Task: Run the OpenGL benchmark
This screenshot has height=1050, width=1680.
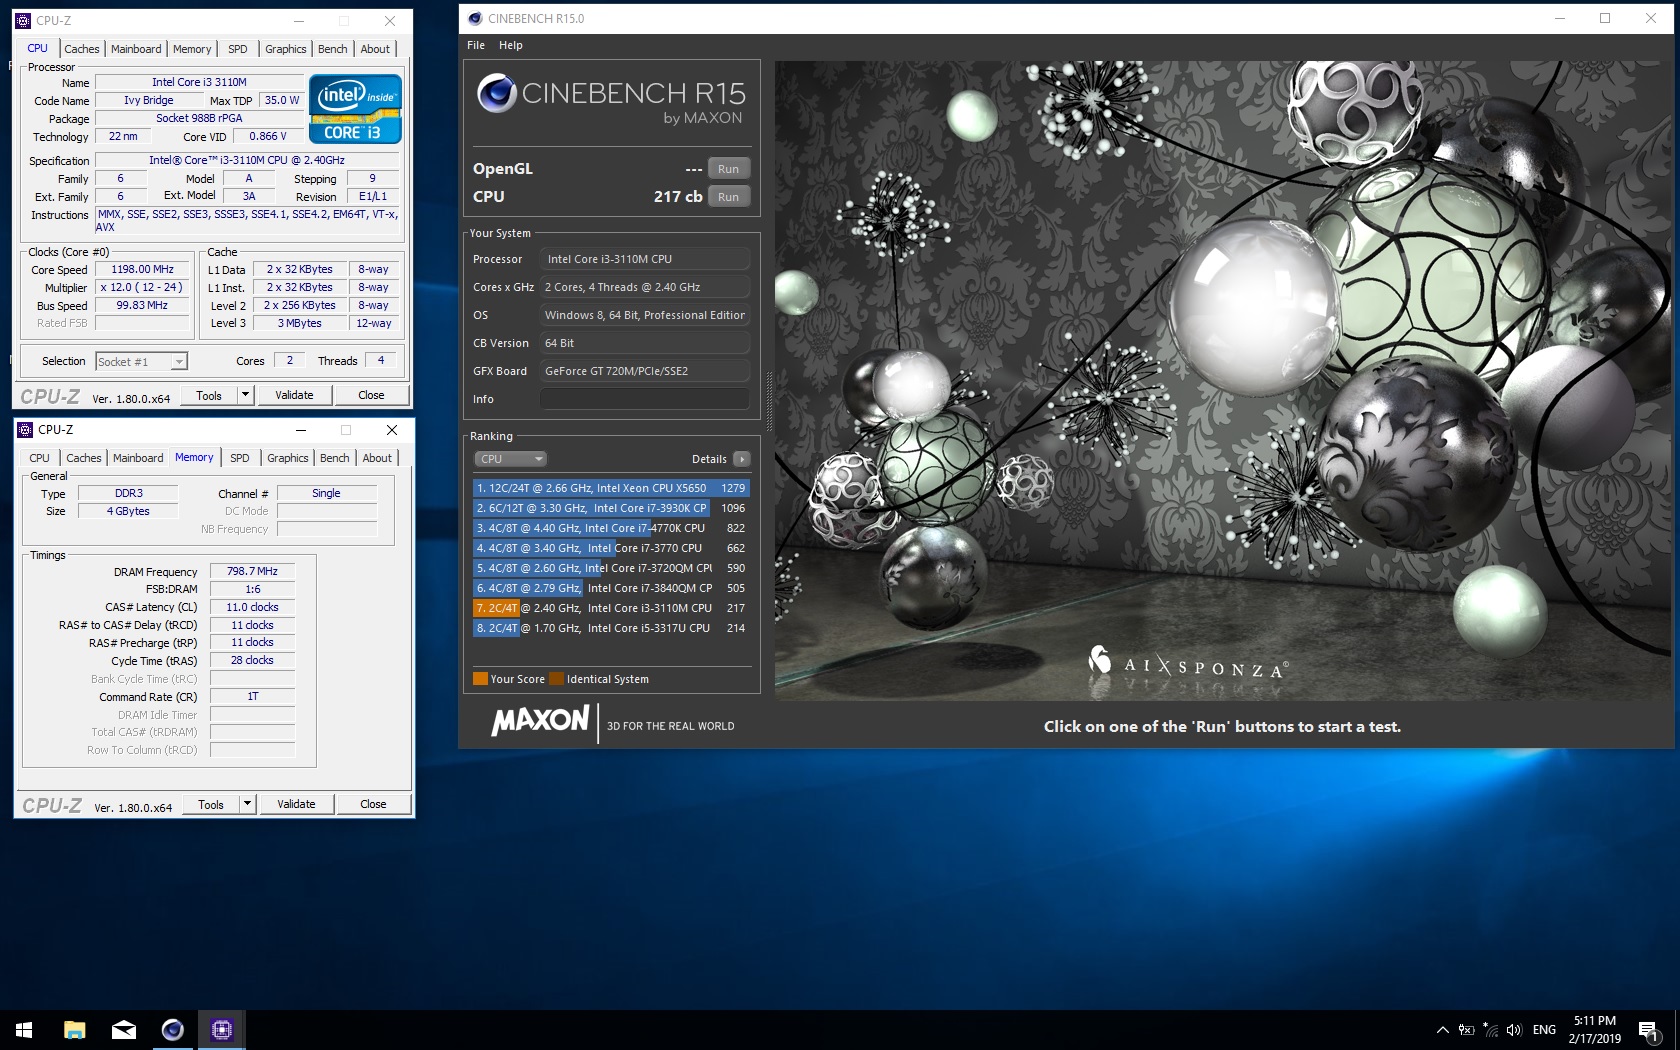Action: click(x=729, y=169)
